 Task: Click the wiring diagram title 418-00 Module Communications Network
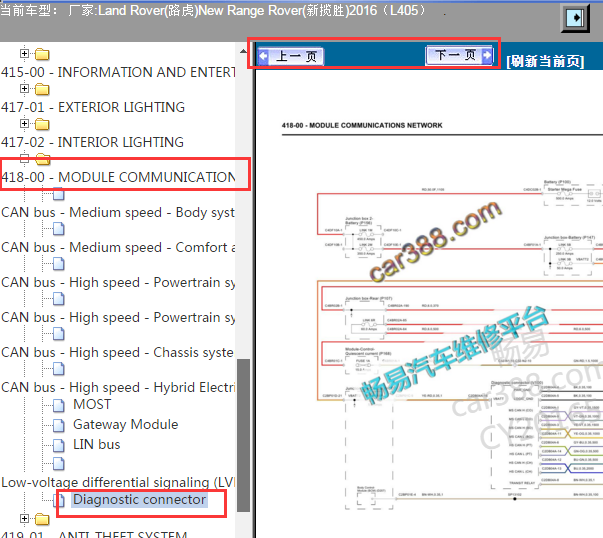[362, 125]
